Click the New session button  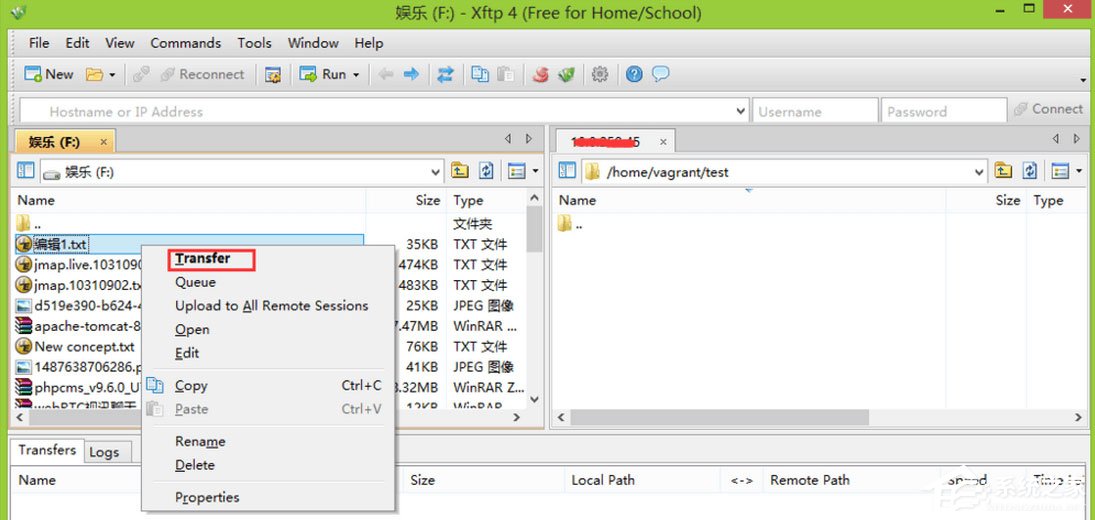[48, 74]
